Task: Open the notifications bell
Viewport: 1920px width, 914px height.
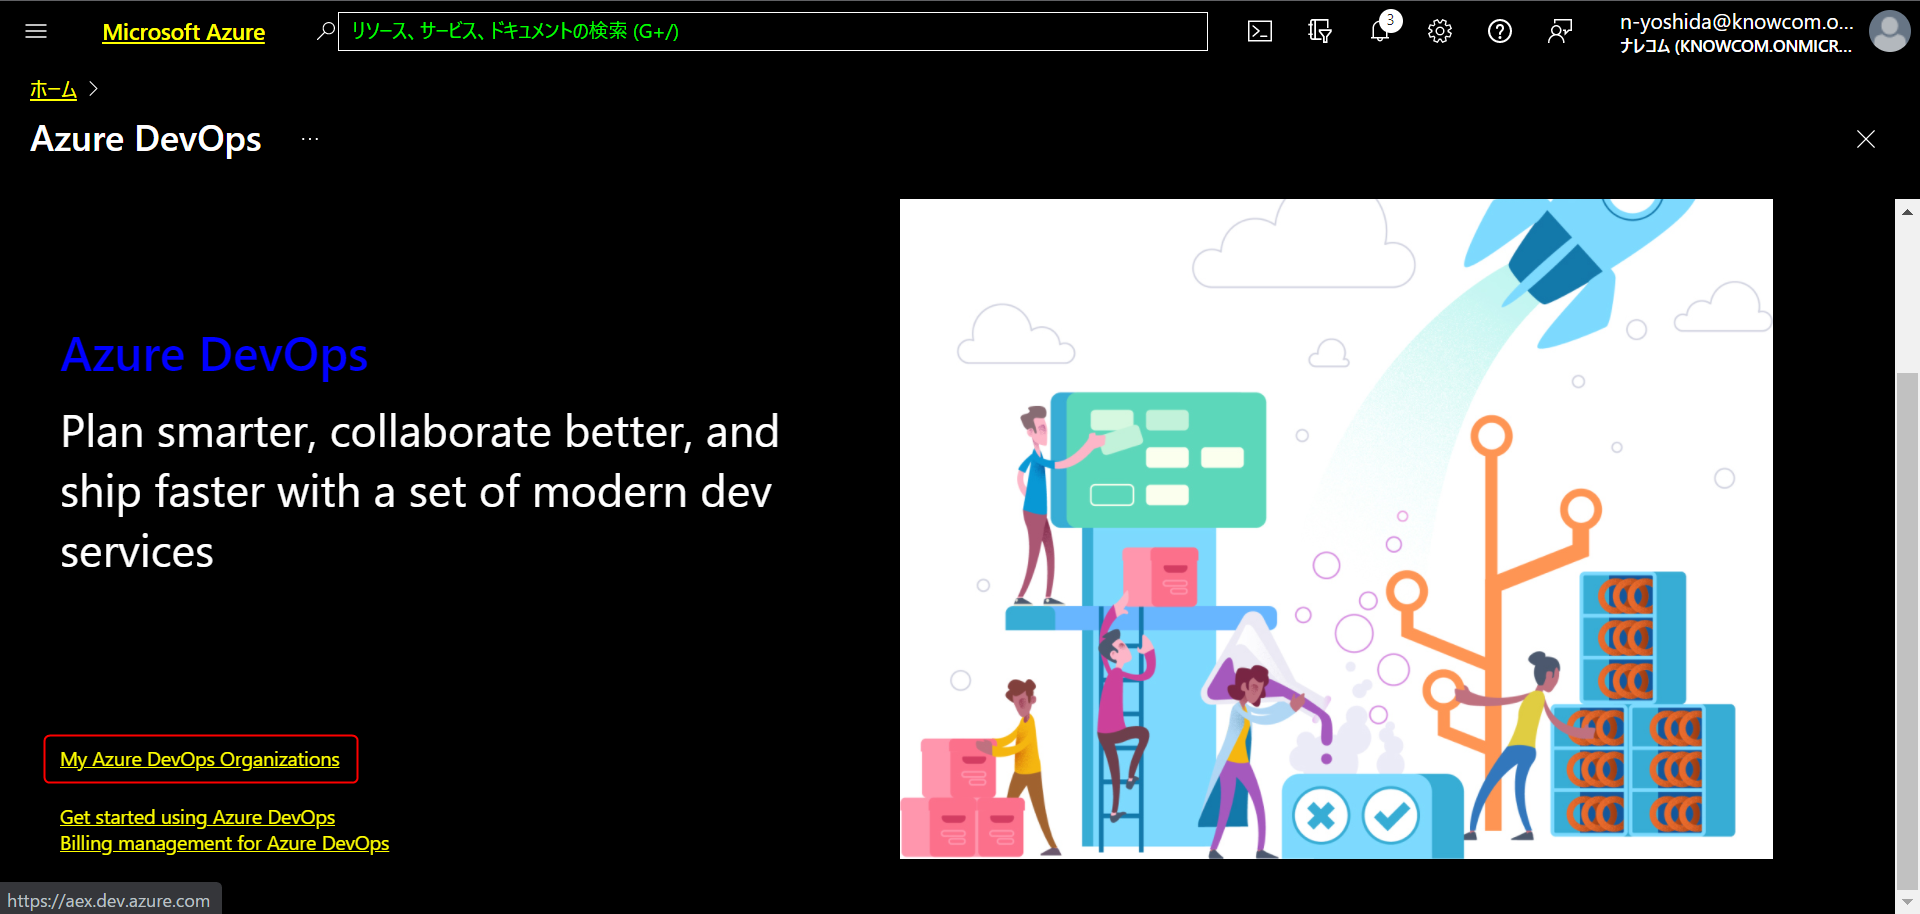Action: click(x=1380, y=31)
